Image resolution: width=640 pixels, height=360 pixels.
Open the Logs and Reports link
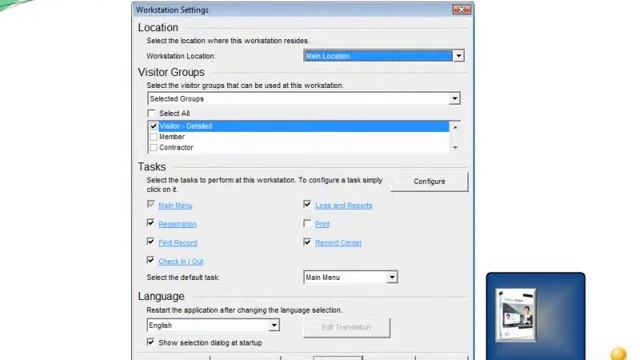point(344,205)
